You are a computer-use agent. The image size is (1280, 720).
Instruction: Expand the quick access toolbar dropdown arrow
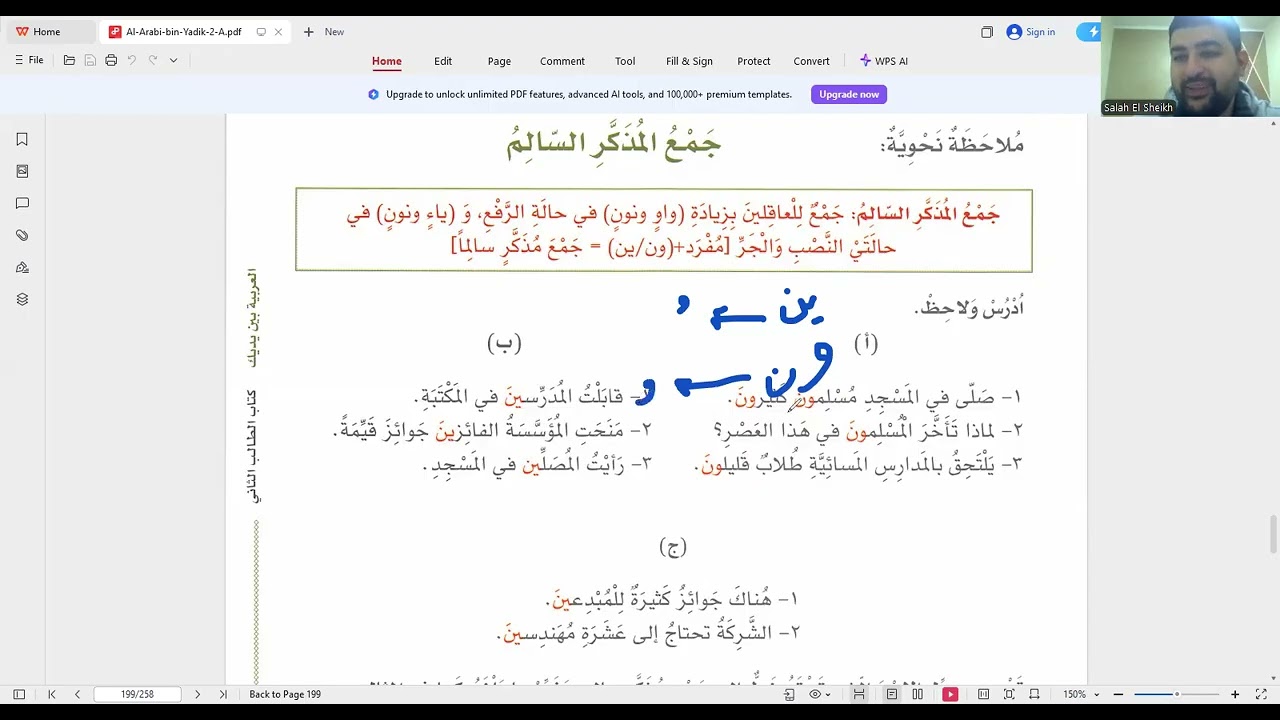point(173,61)
